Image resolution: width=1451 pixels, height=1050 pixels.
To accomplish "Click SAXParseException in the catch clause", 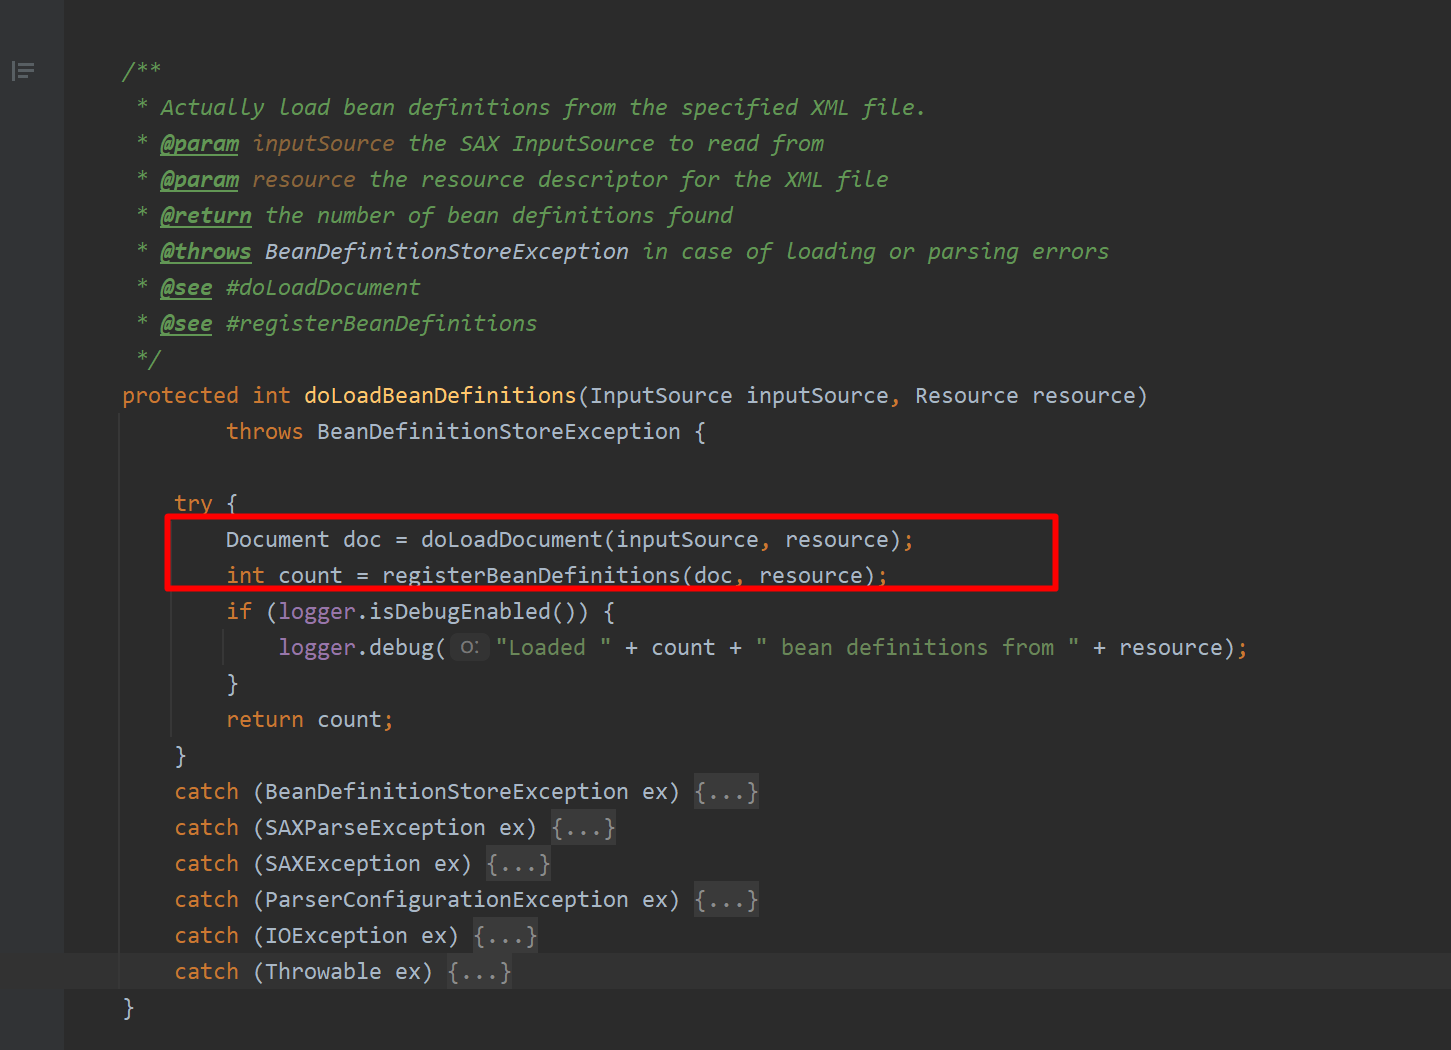I will [x=375, y=828].
